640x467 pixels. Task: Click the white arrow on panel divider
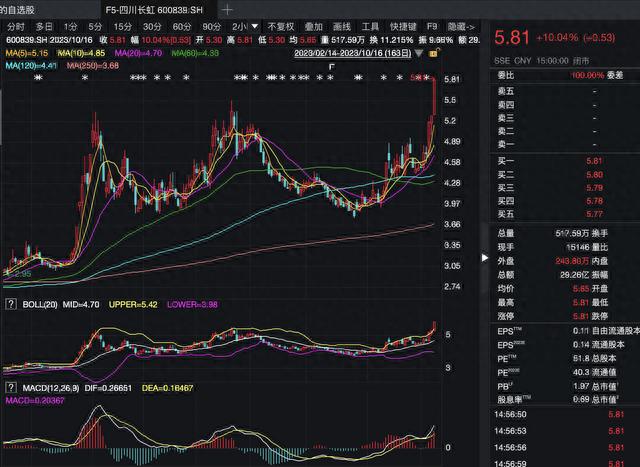[484, 258]
